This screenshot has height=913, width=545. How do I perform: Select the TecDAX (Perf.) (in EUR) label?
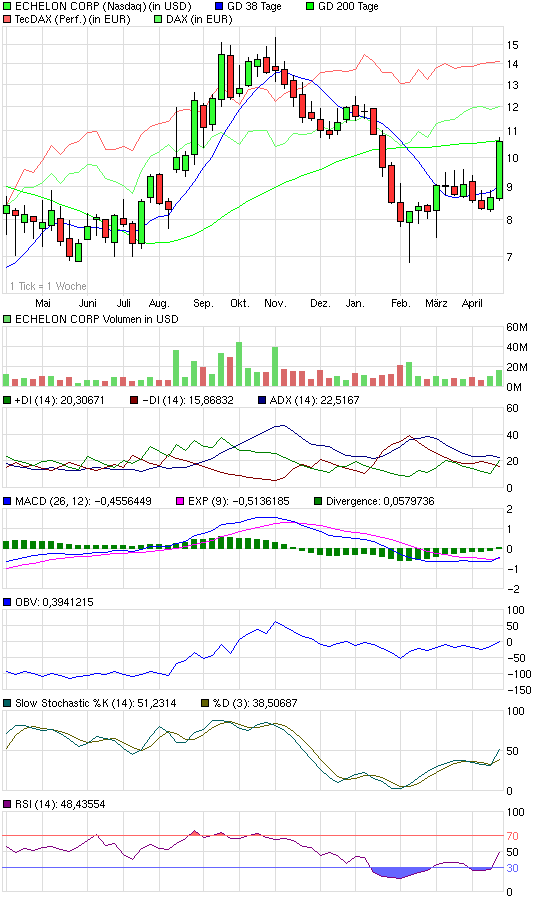click(73, 19)
